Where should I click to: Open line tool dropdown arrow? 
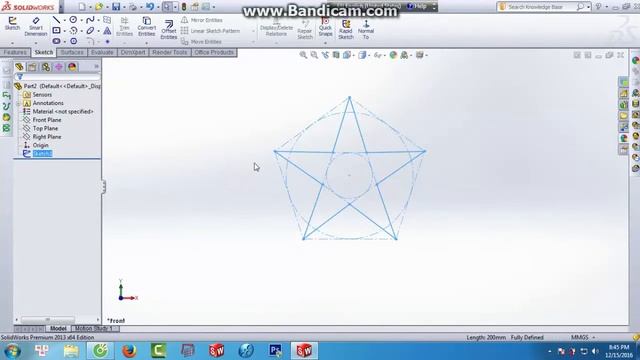pos(64,20)
